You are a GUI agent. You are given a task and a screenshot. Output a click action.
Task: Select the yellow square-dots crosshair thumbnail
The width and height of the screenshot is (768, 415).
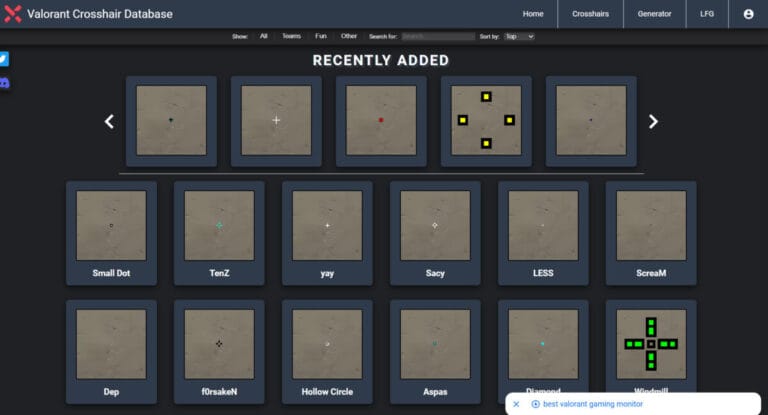(x=486, y=120)
